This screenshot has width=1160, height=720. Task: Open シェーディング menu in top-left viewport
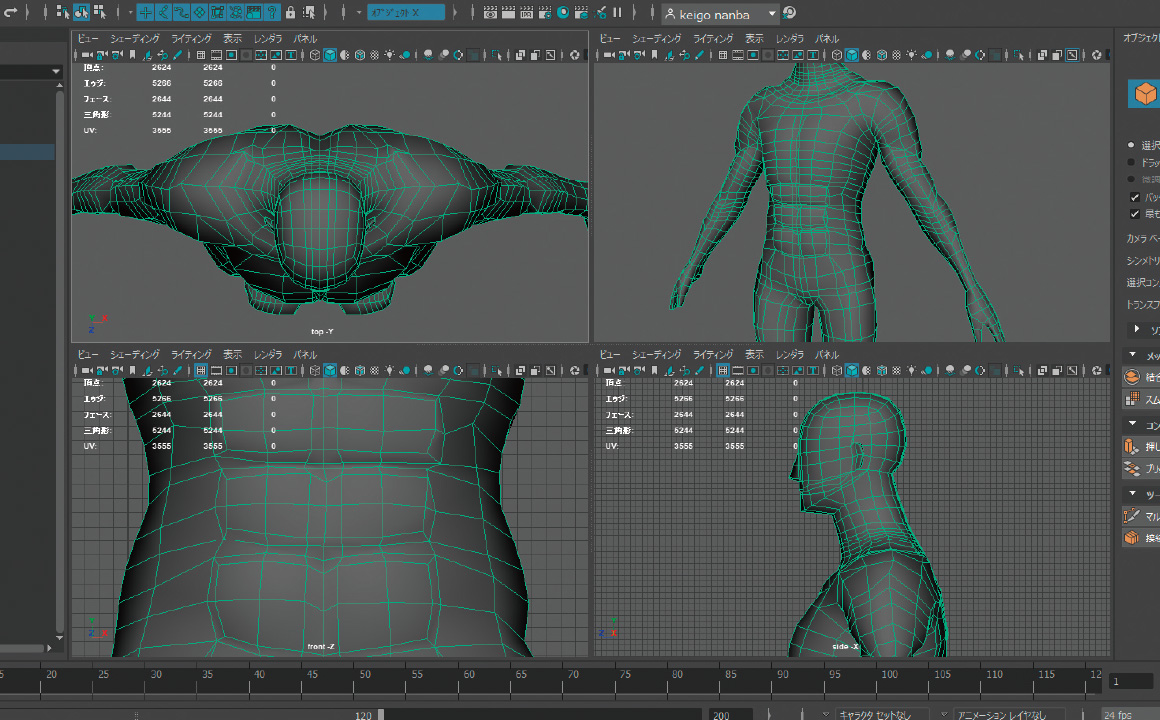click(134, 38)
